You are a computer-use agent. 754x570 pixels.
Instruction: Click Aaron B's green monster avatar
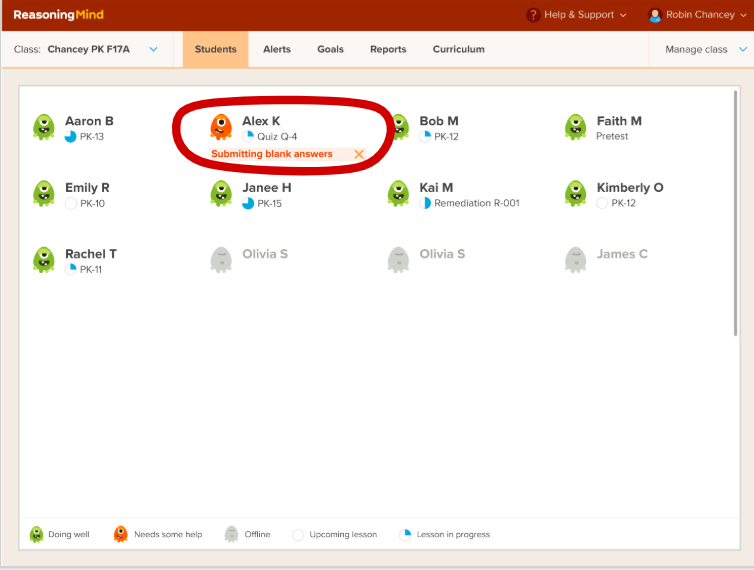(43, 127)
